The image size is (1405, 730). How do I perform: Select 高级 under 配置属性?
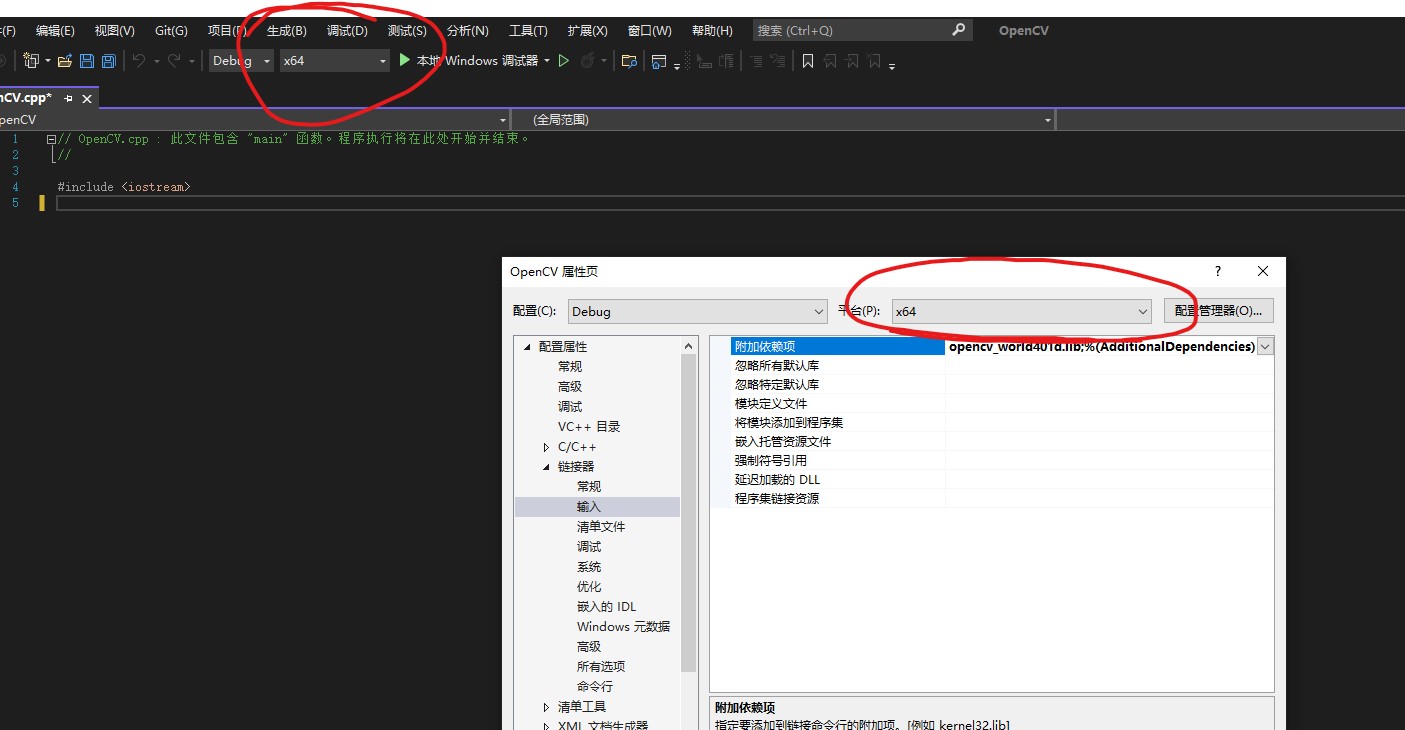point(570,387)
